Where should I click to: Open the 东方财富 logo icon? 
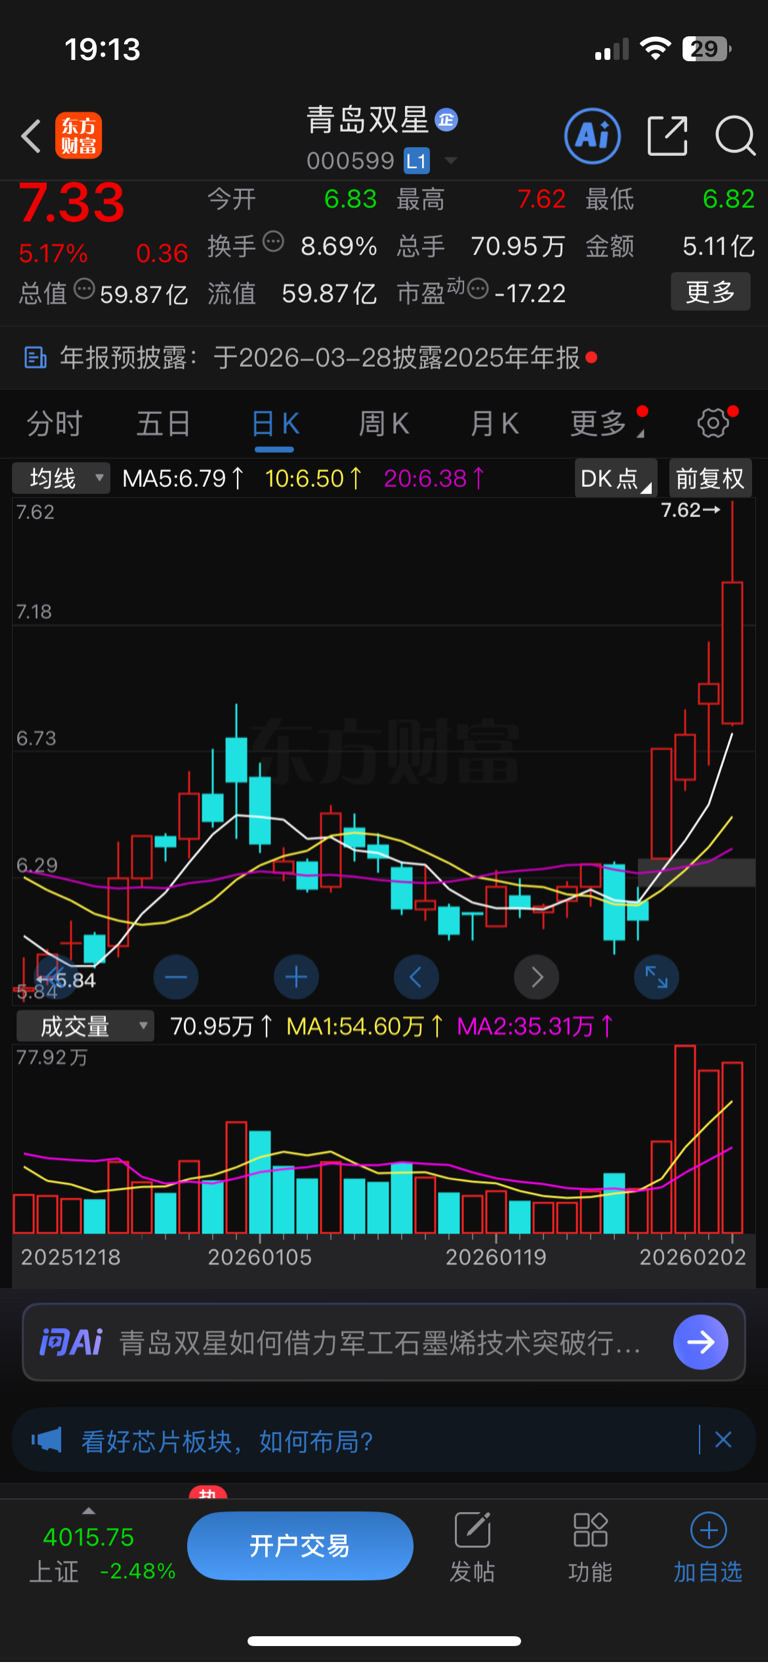79,136
